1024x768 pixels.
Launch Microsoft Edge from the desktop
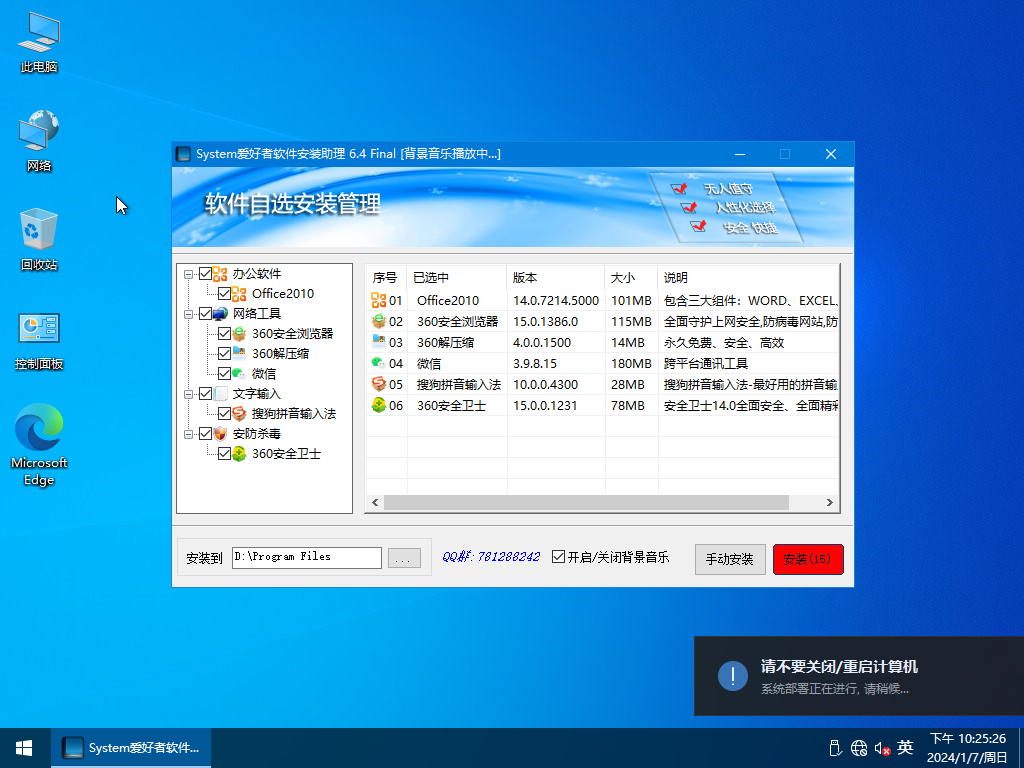(39, 445)
